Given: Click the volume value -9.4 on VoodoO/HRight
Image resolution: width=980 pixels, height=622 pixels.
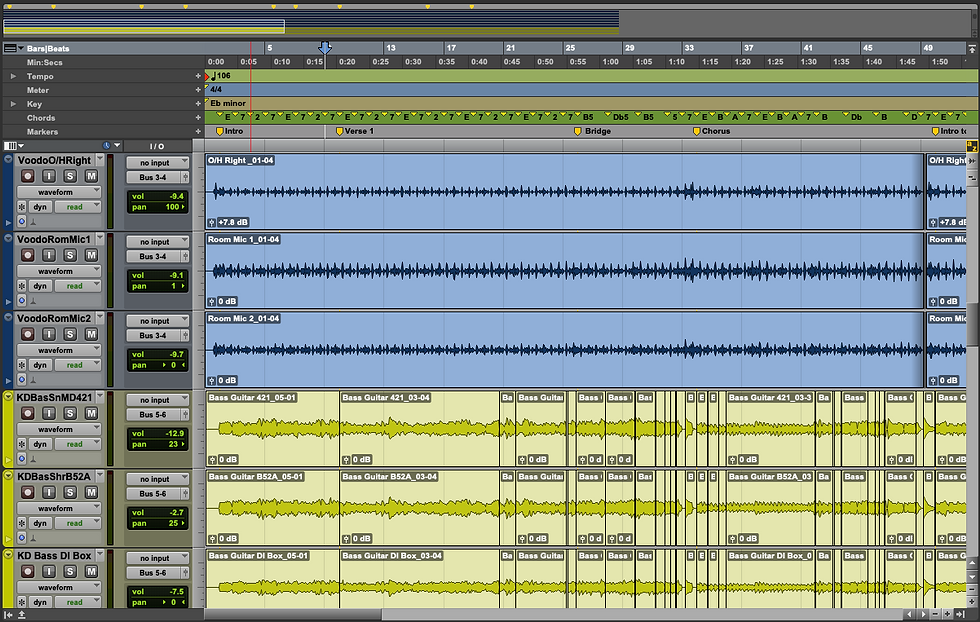Looking at the screenshot, I should point(176,196).
